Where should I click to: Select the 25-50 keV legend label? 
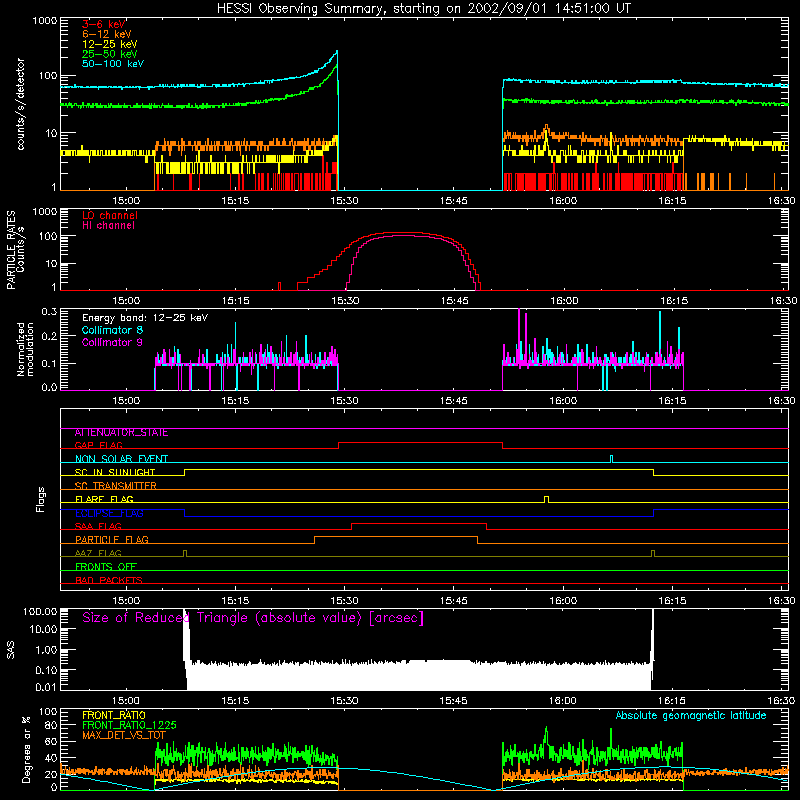coord(110,54)
